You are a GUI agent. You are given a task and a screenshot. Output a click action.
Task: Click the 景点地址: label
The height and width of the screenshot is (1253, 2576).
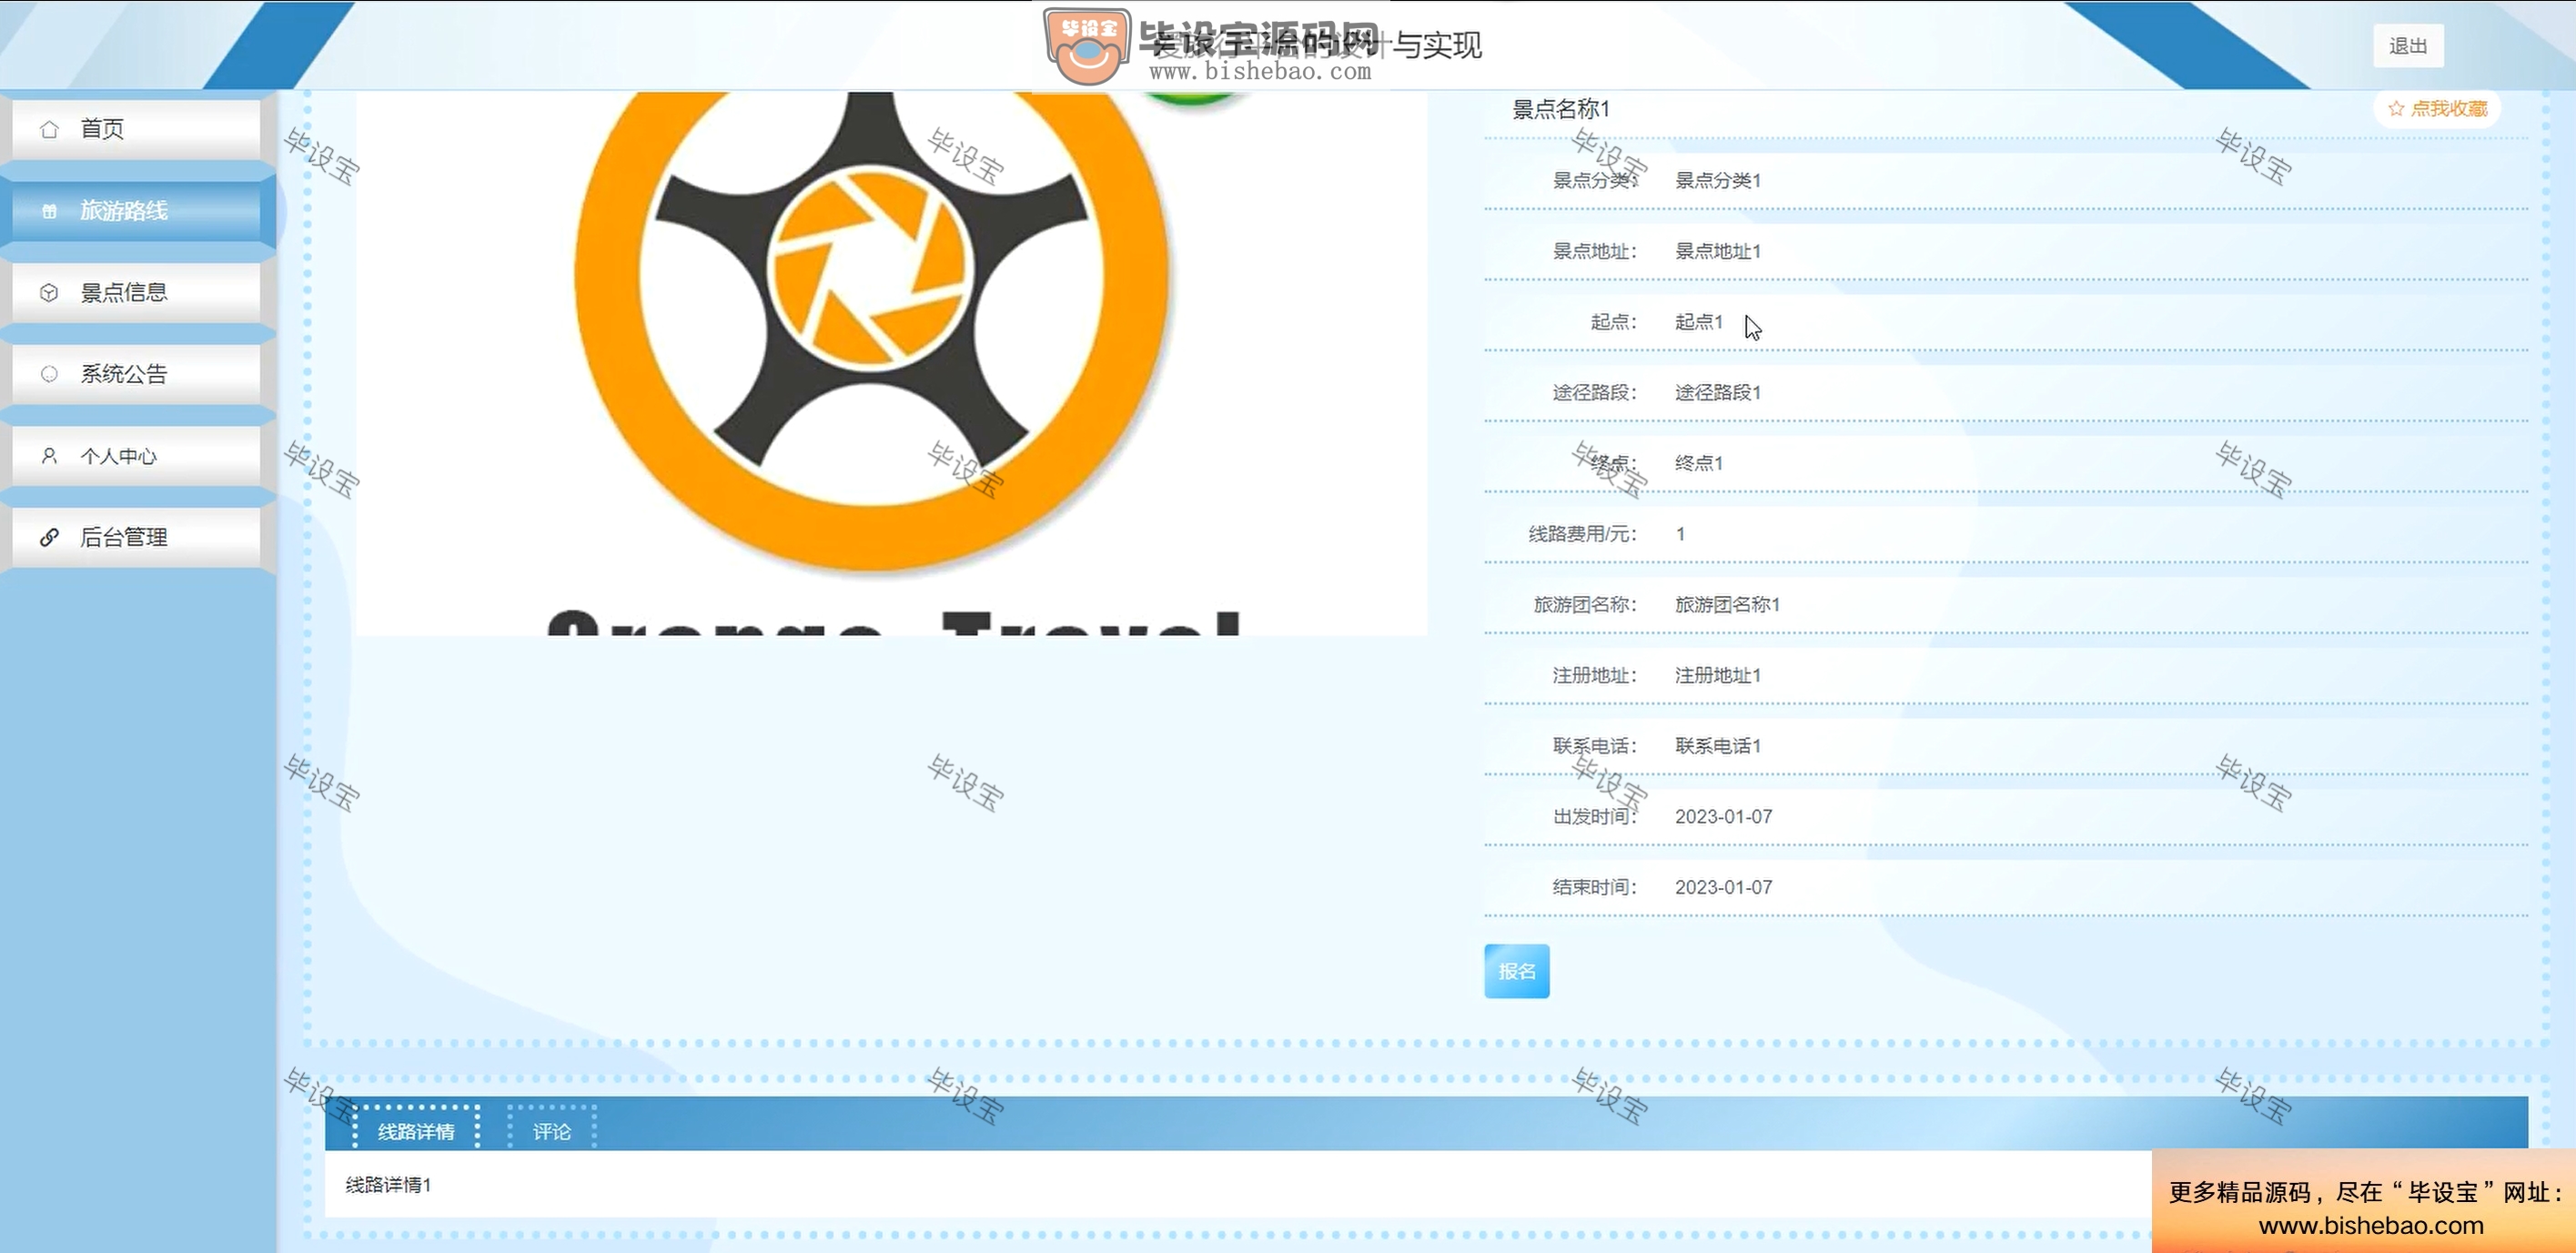click(x=1594, y=251)
